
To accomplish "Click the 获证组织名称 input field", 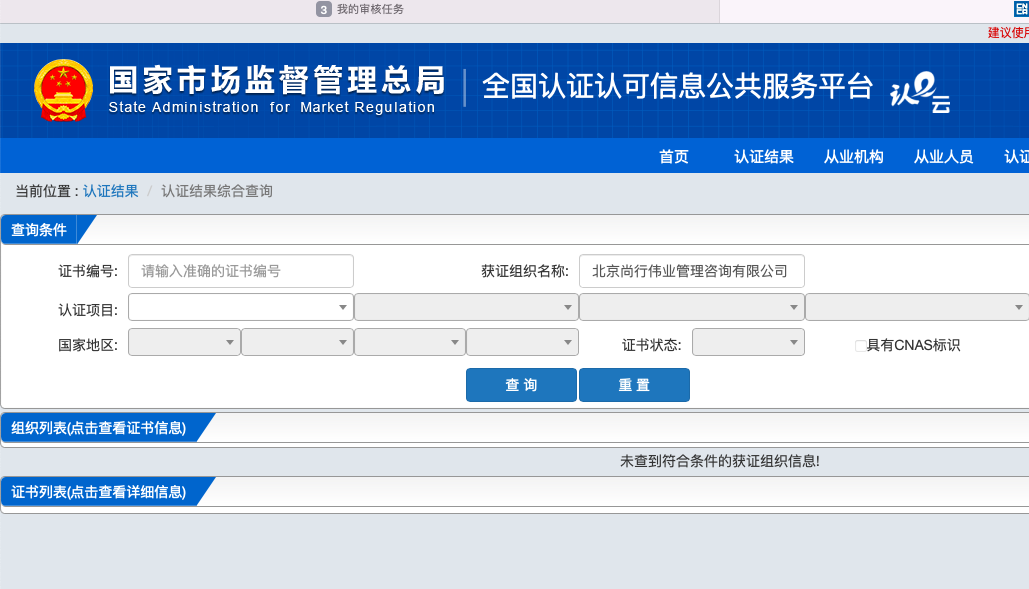I will [x=692, y=271].
